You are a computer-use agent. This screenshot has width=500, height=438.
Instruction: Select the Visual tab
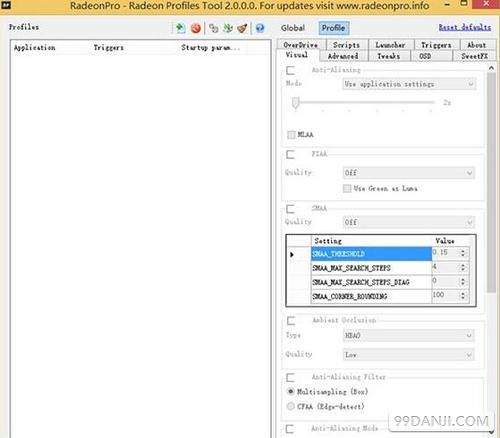pyautogui.click(x=297, y=55)
